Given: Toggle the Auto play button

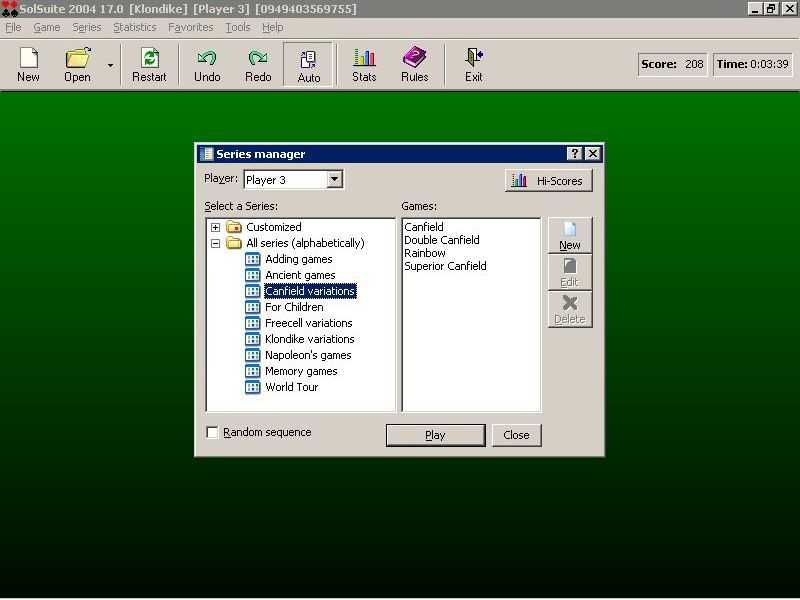Looking at the screenshot, I should (308, 65).
